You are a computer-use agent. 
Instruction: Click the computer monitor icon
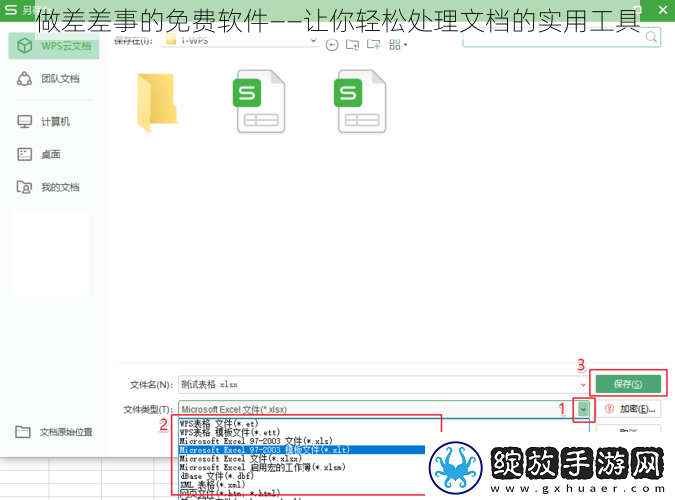tap(25, 122)
